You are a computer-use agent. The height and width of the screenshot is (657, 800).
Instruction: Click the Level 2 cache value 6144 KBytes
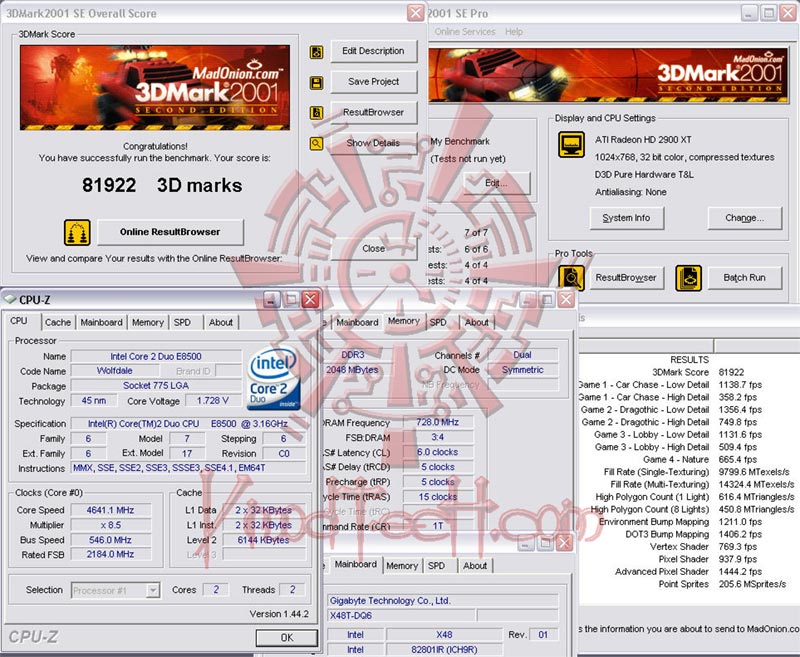point(264,540)
